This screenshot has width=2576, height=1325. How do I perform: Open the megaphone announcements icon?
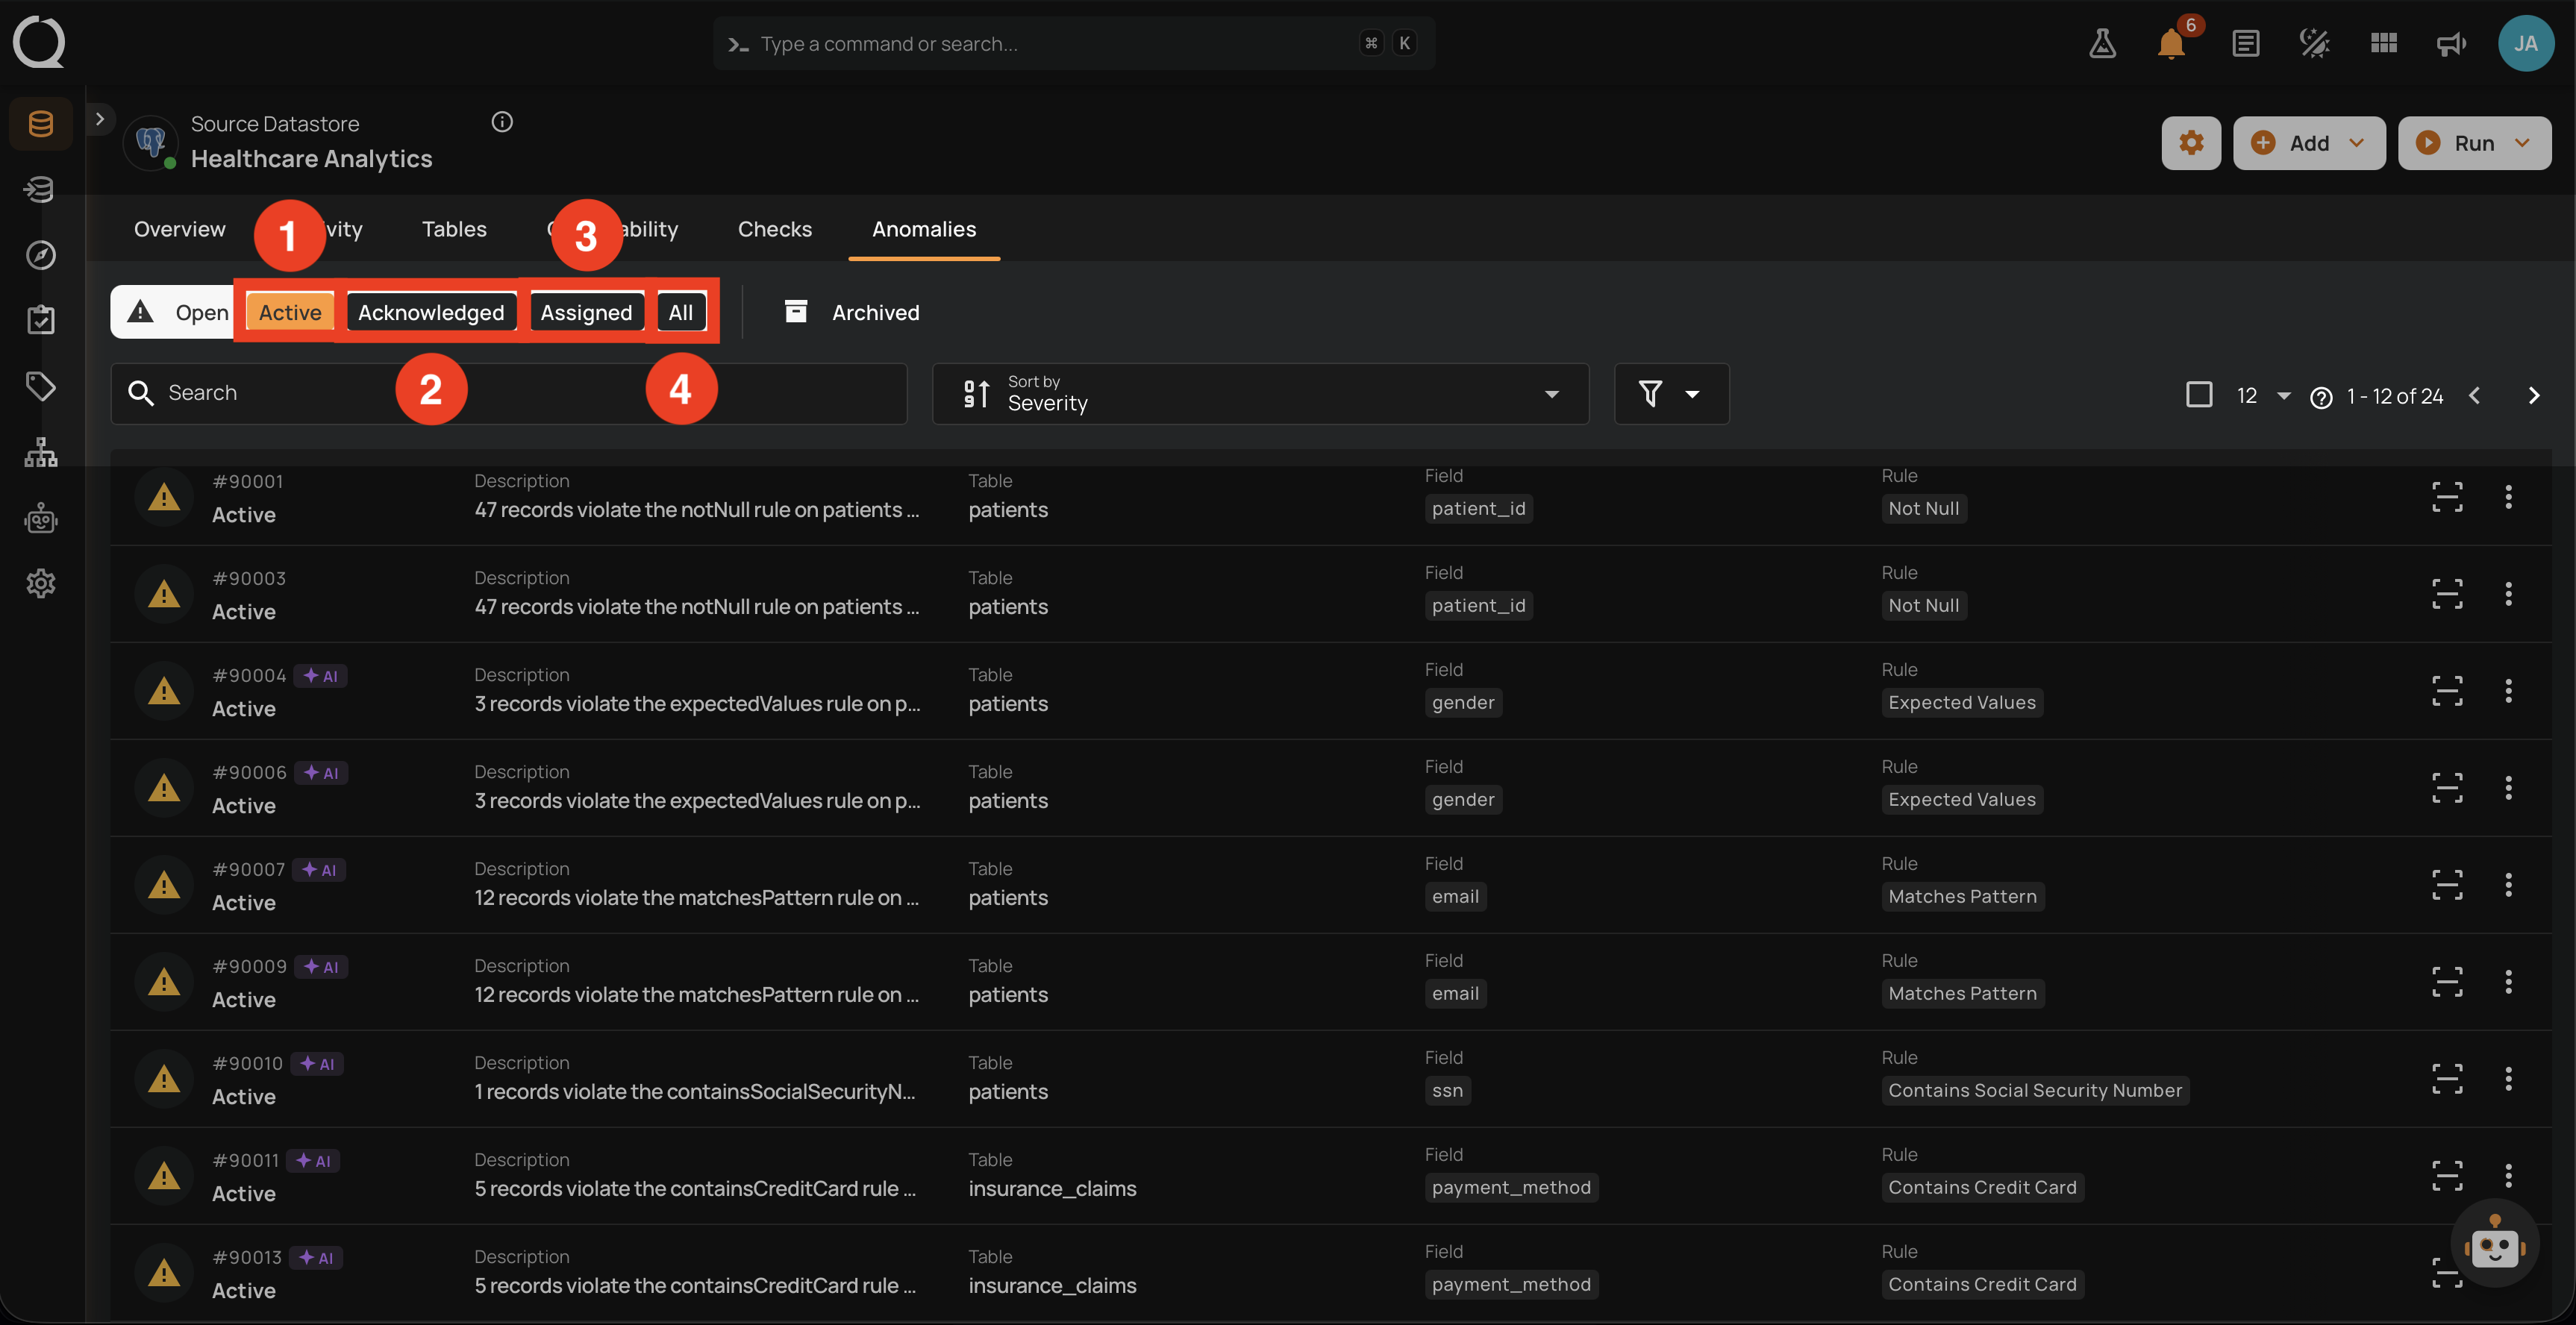point(2452,43)
